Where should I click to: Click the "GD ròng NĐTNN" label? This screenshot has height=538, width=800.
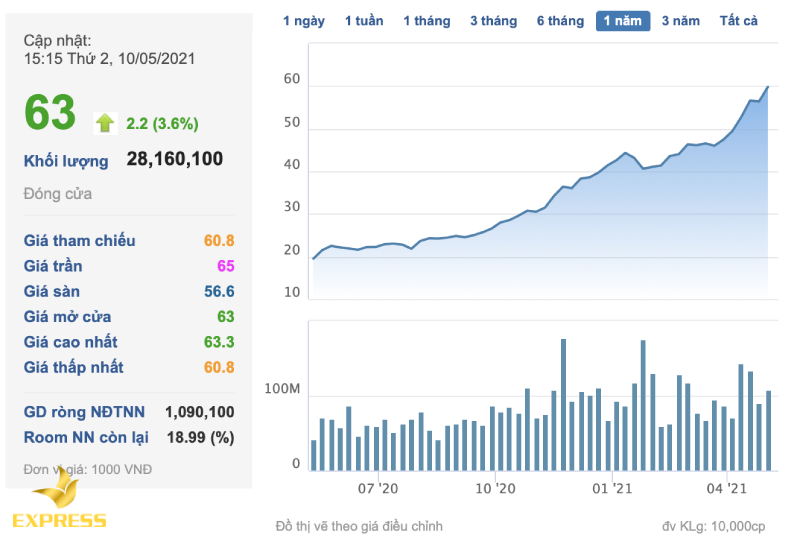(84, 412)
